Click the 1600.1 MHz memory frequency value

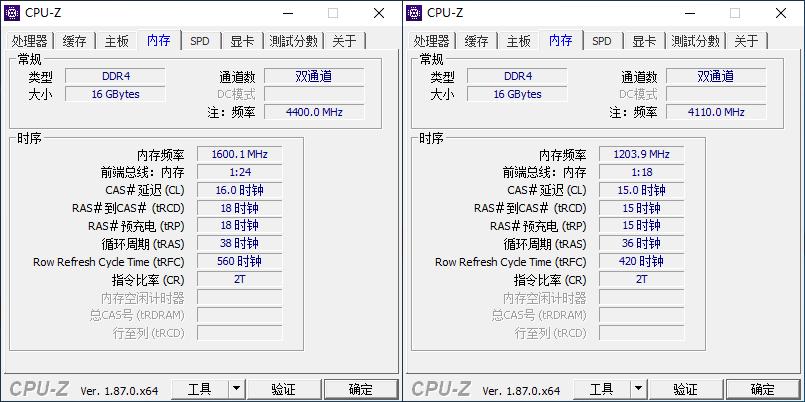pos(240,154)
